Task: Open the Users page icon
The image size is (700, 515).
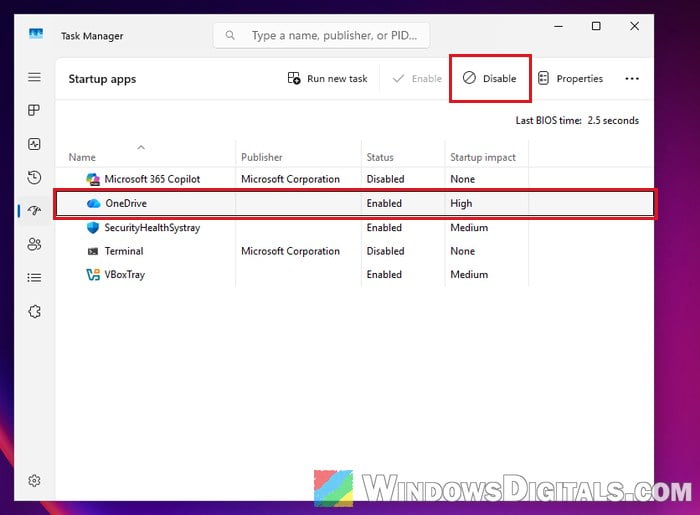Action: (x=34, y=244)
